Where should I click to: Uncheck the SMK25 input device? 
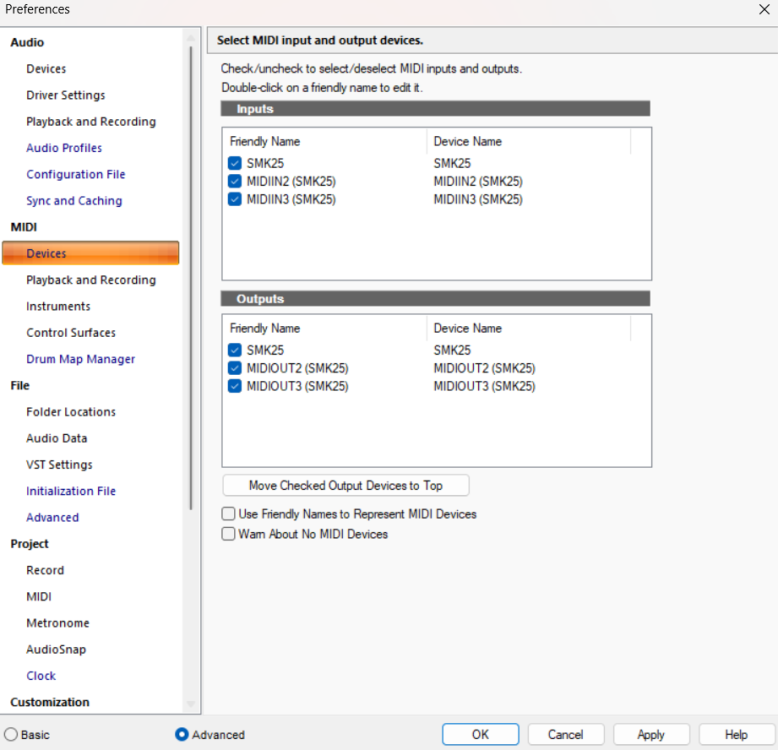pyautogui.click(x=234, y=163)
